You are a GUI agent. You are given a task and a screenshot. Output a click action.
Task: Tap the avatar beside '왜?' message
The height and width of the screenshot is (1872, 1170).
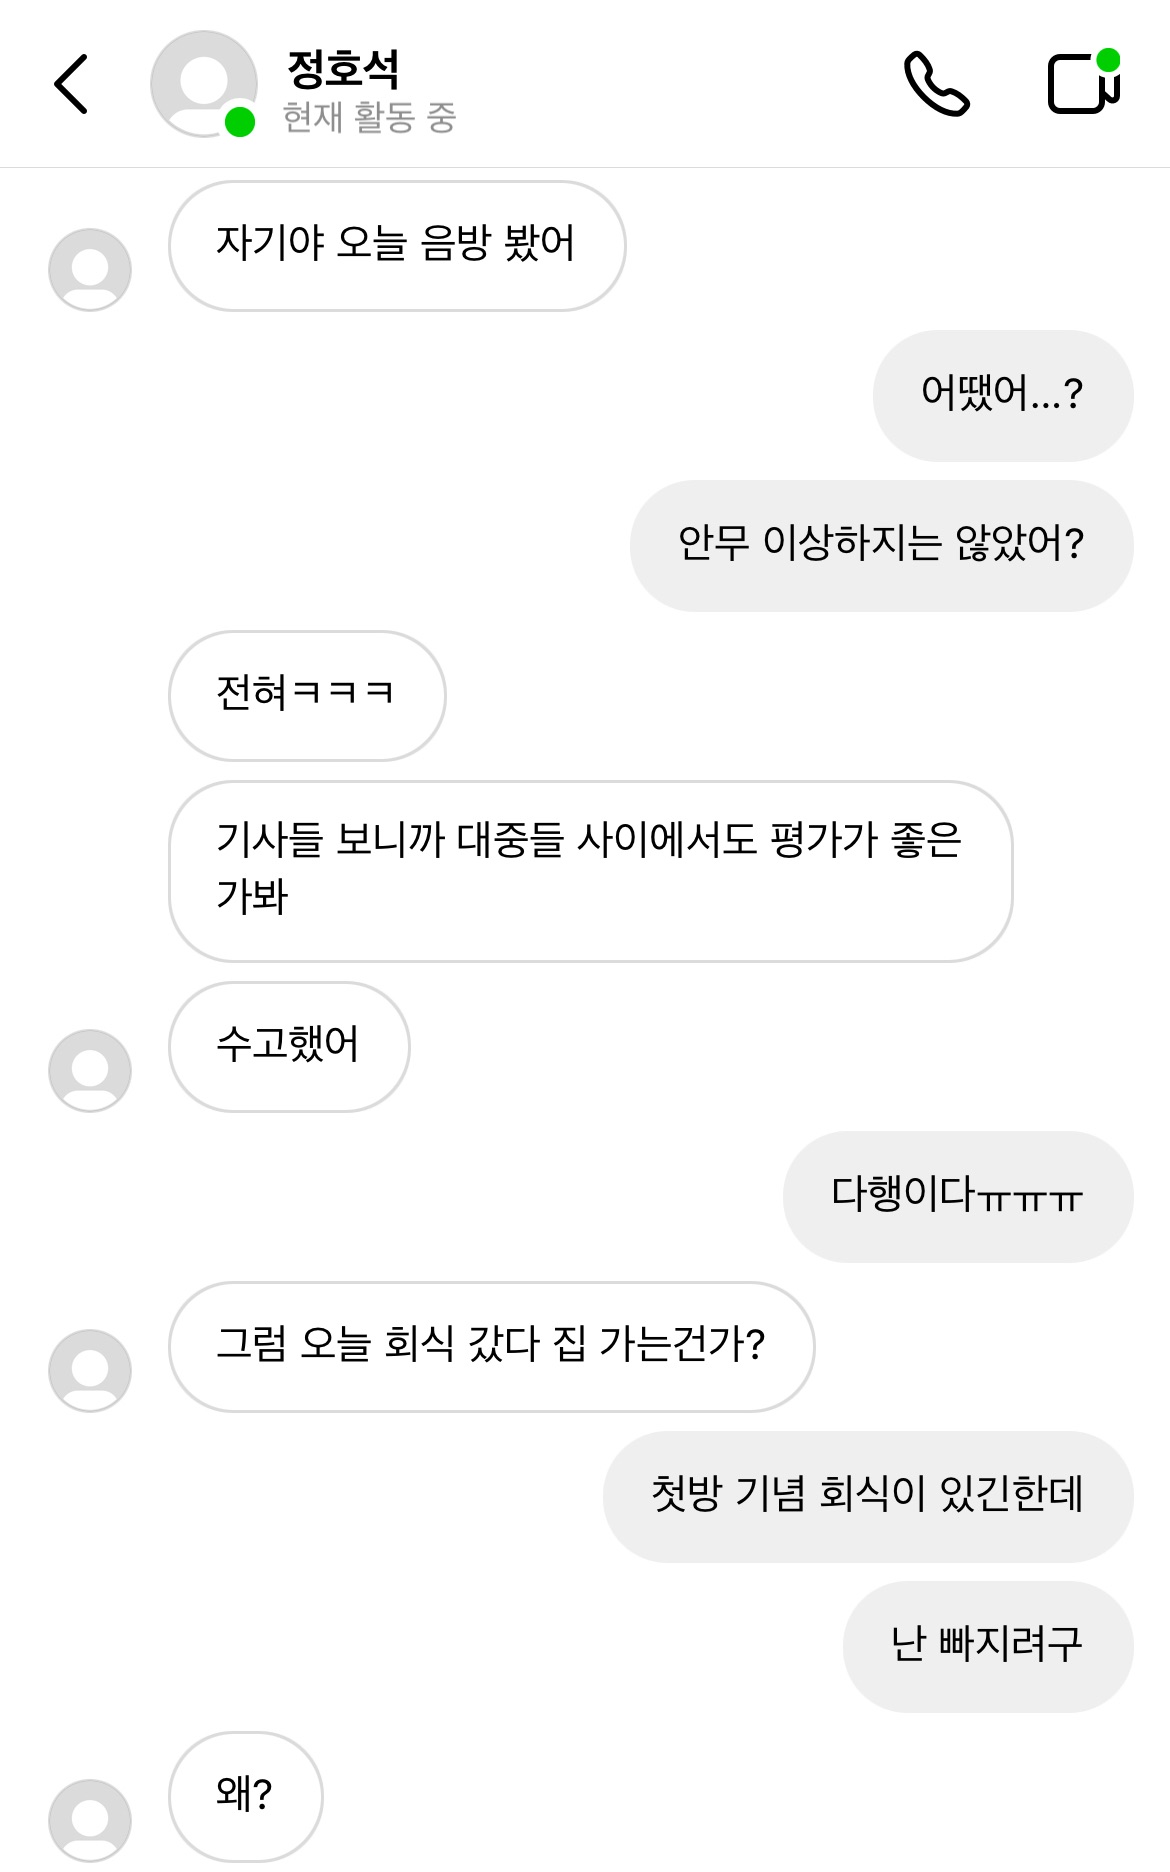click(90, 1820)
